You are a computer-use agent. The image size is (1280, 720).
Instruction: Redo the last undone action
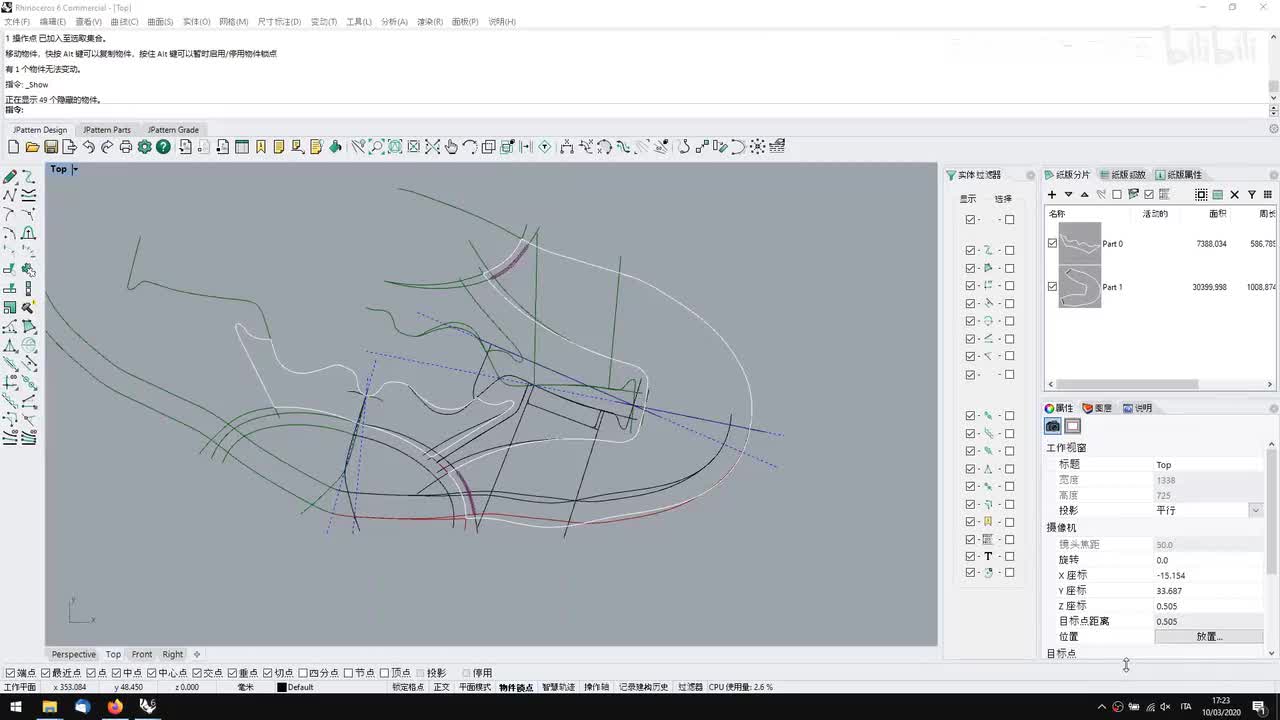(106, 147)
